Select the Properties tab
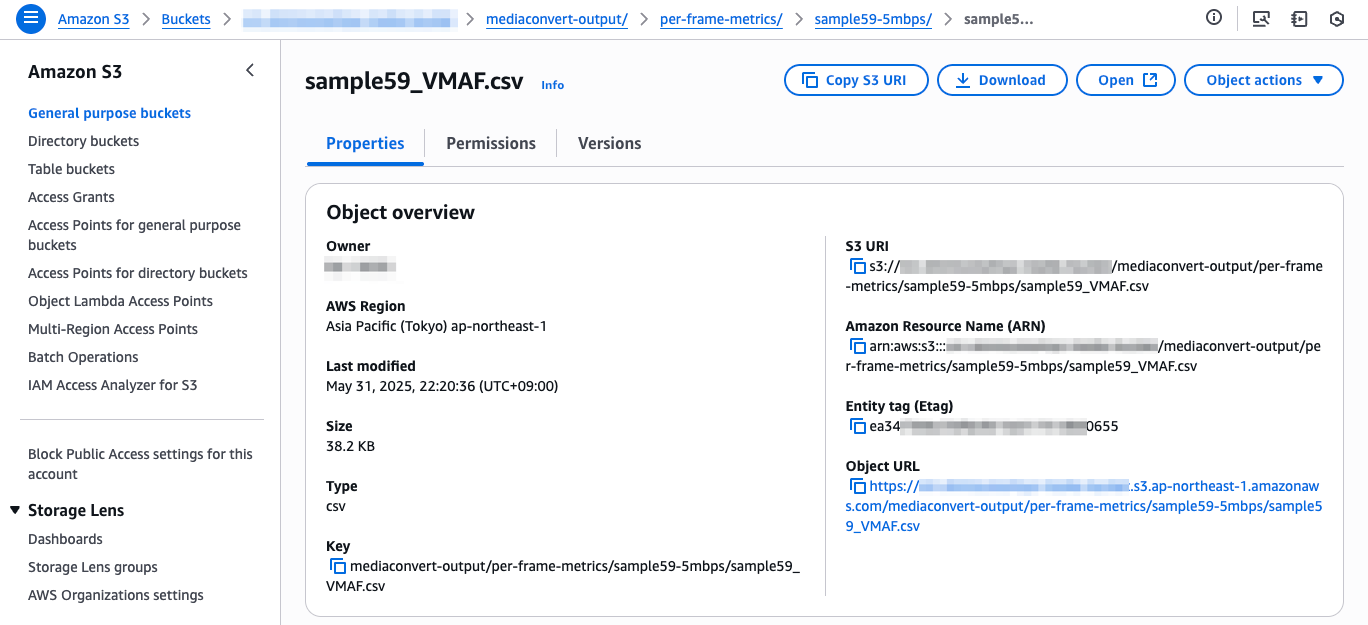Image resolution: width=1368 pixels, height=625 pixels. point(365,143)
